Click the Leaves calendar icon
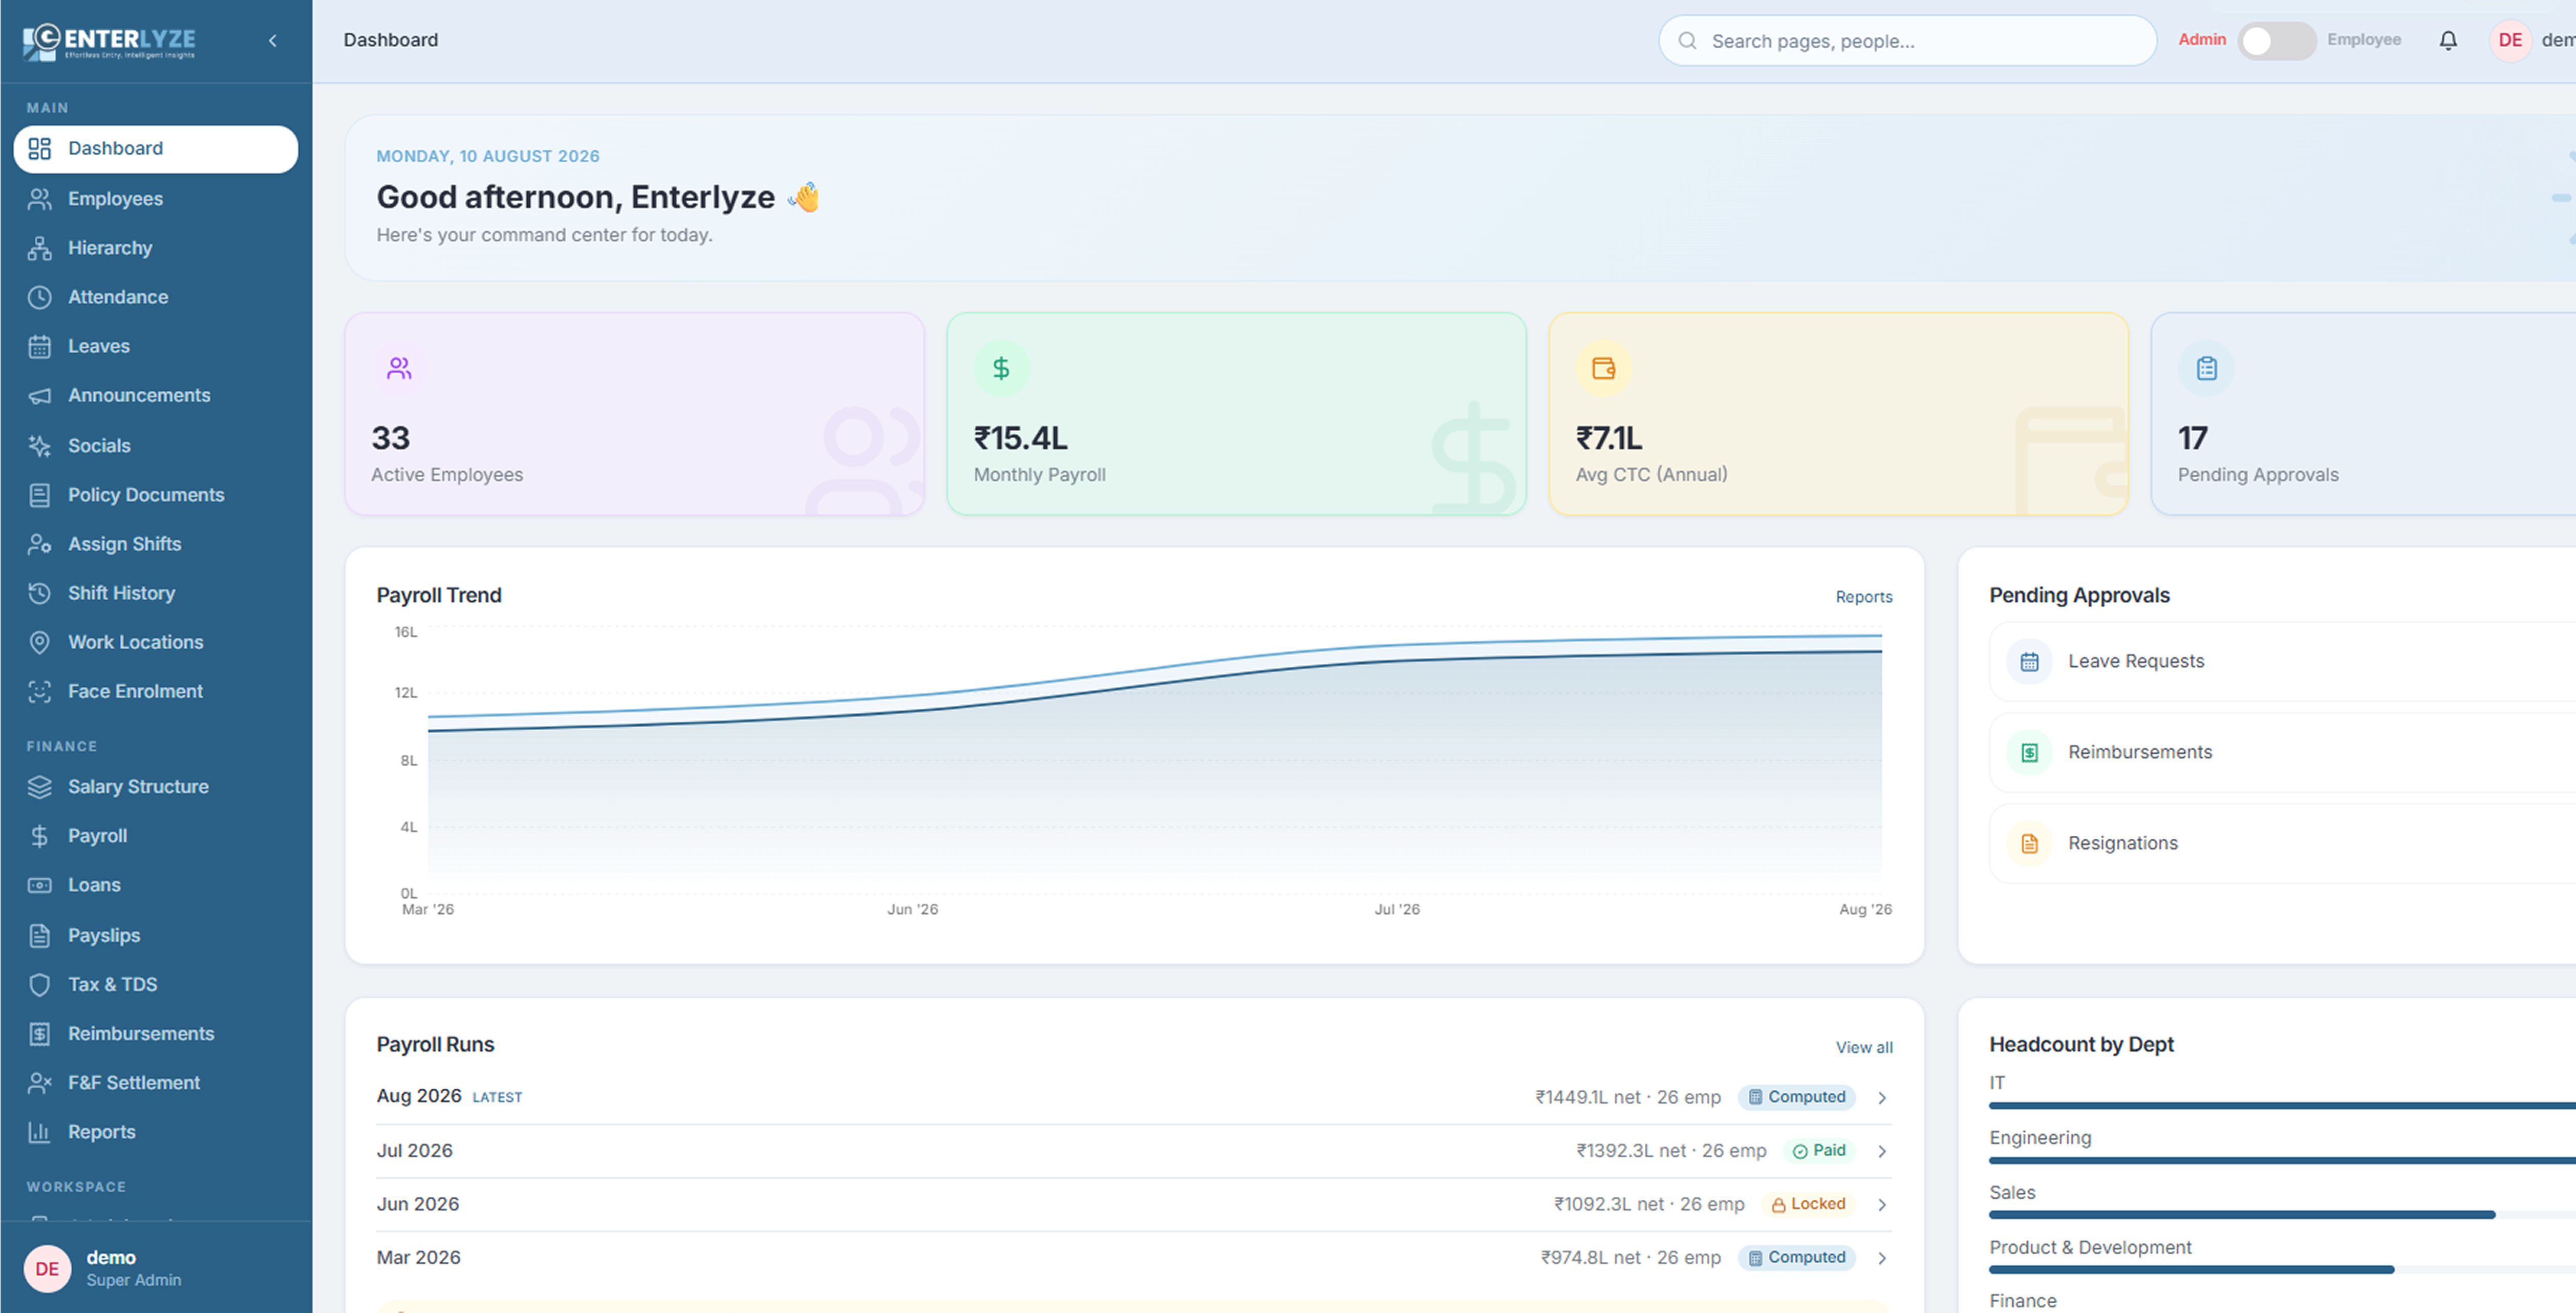The height and width of the screenshot is (1313, 2576). (x=39, y=346)
